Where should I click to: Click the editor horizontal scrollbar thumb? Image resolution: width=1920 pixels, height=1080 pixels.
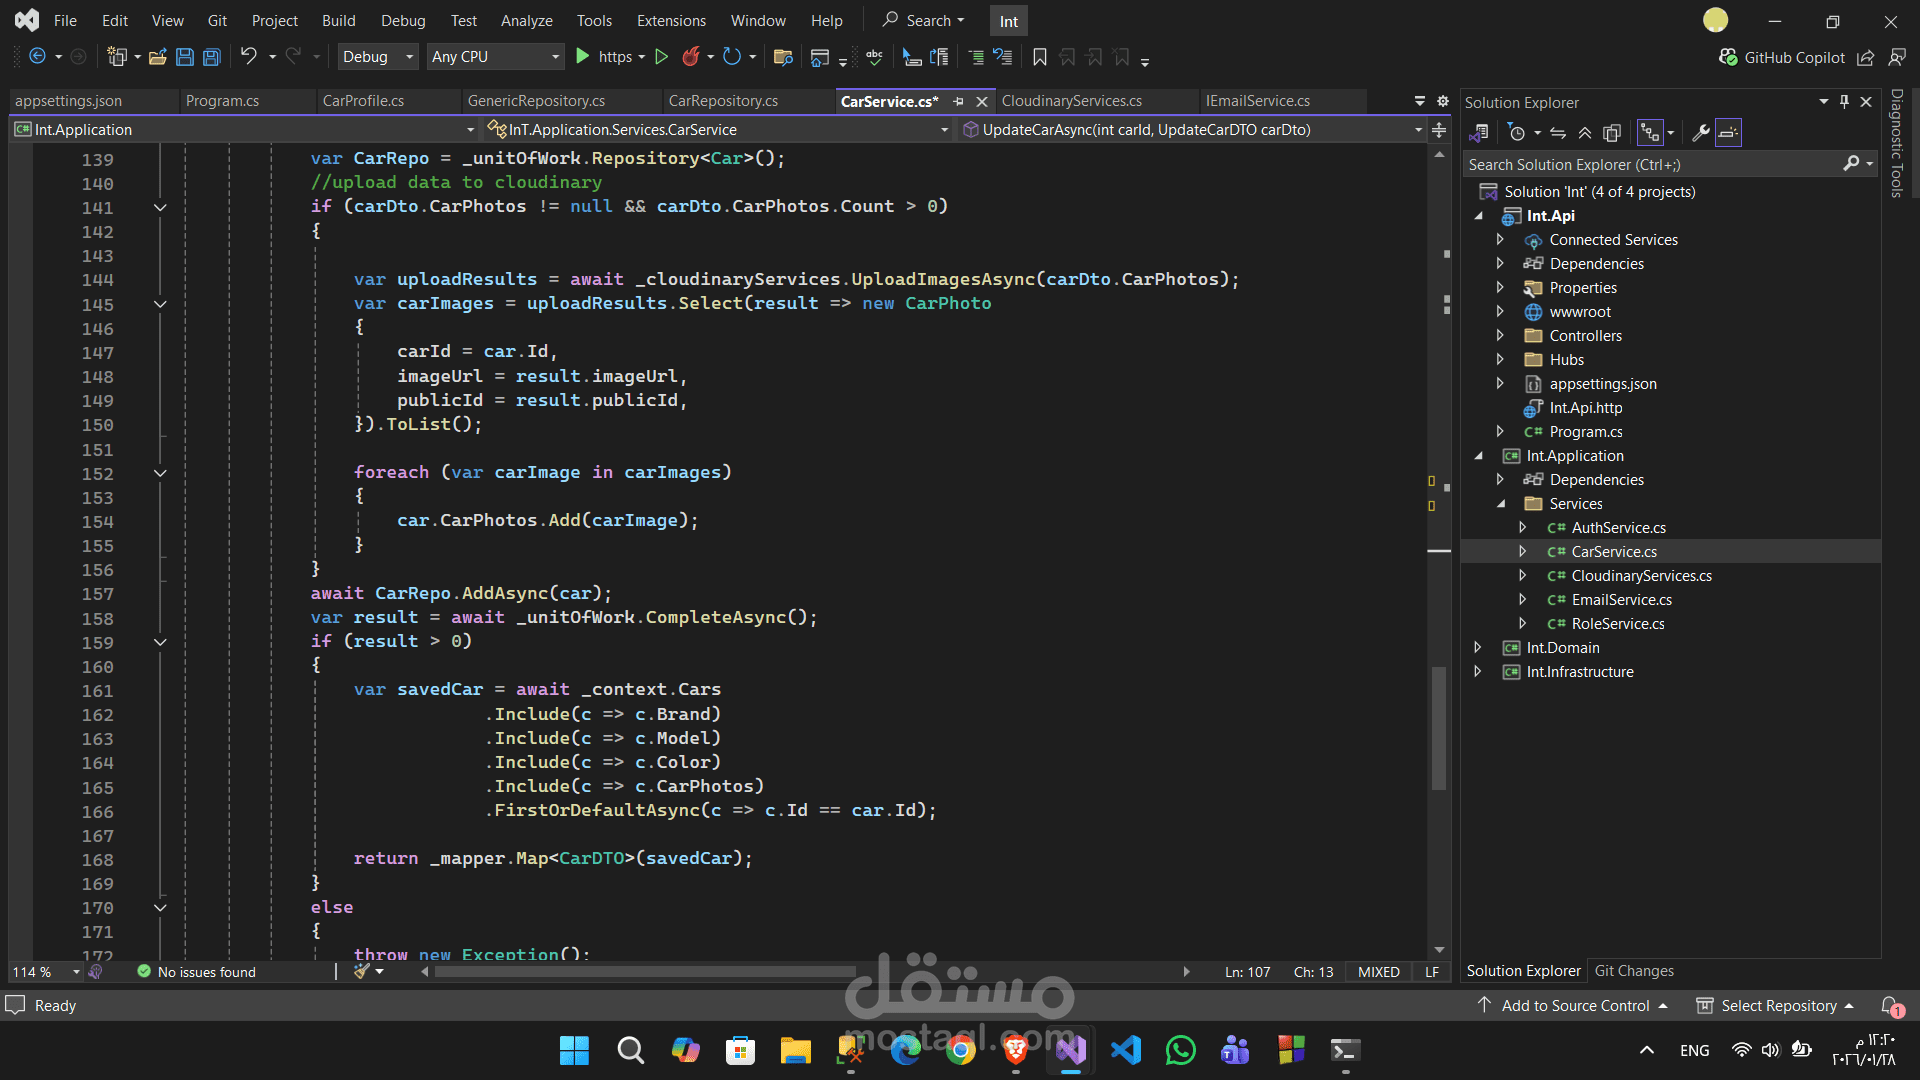click(645, 972)
